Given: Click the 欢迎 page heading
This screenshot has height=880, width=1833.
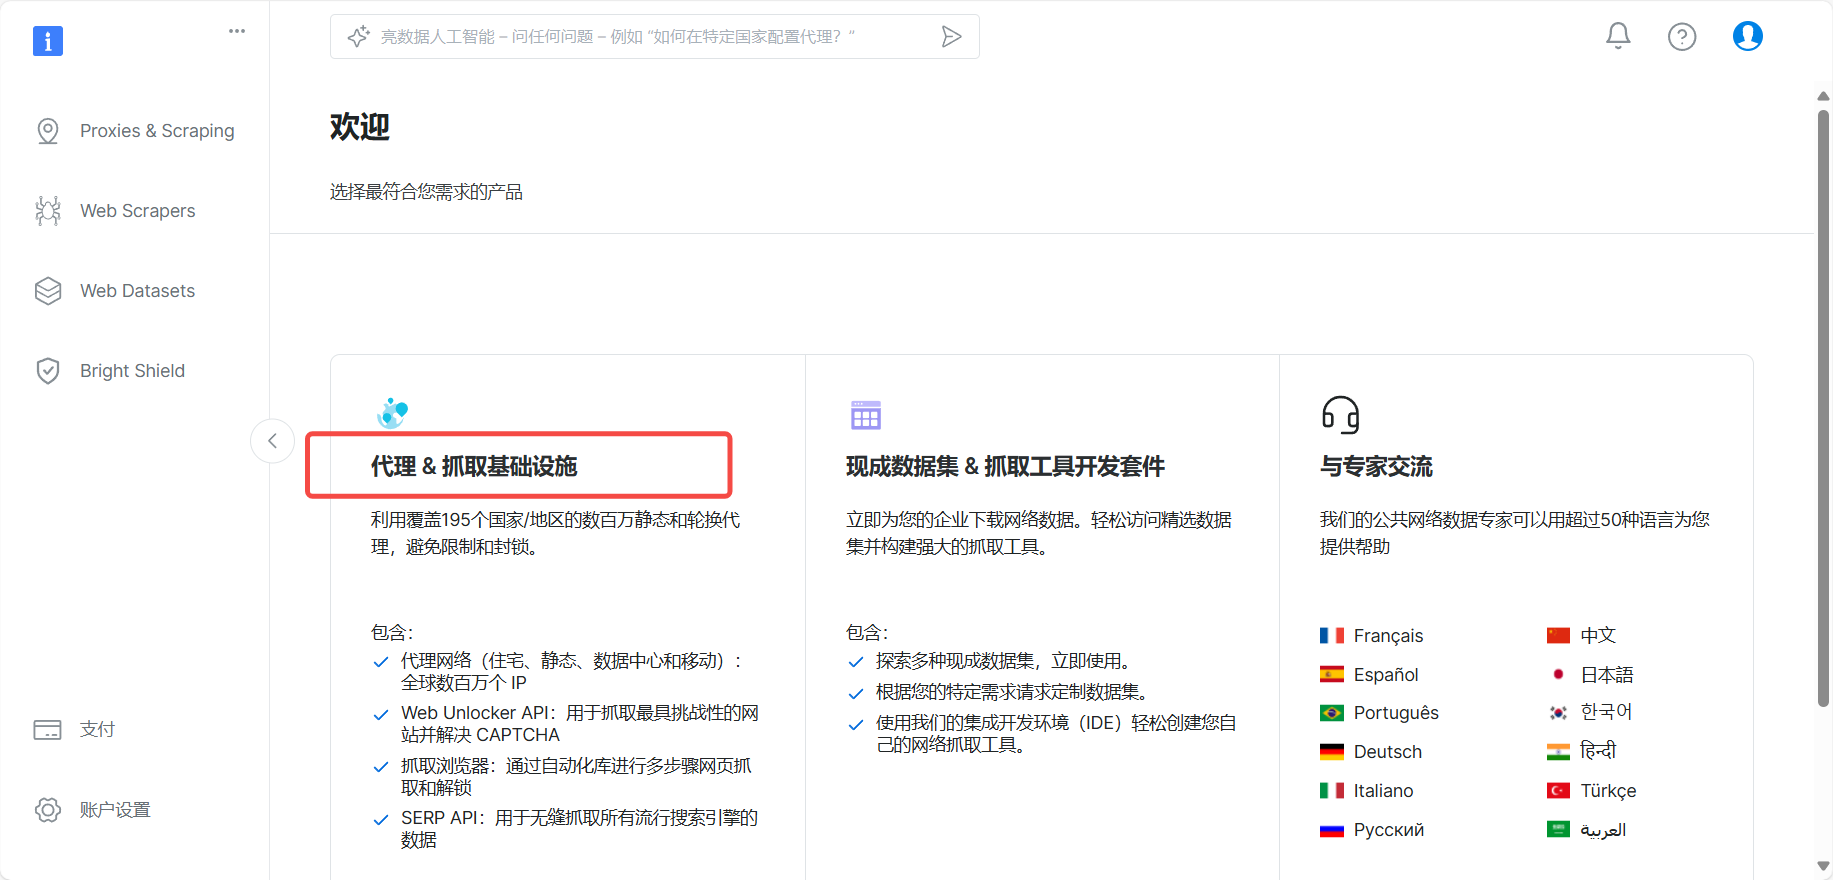Looking at the screenshot, I should [x=360, y=127].
